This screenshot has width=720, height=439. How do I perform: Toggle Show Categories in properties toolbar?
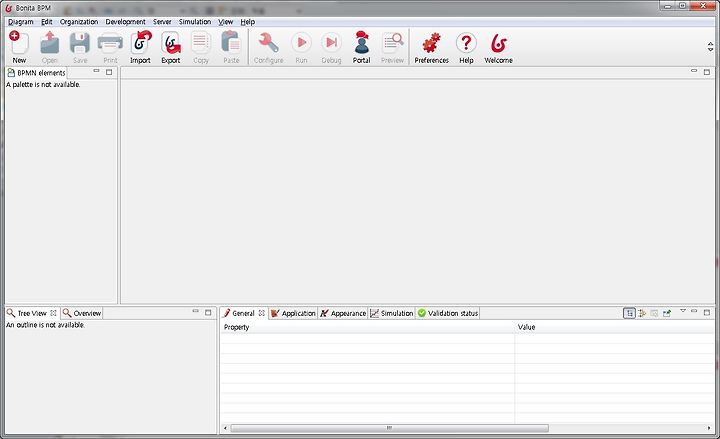(629, 313)
